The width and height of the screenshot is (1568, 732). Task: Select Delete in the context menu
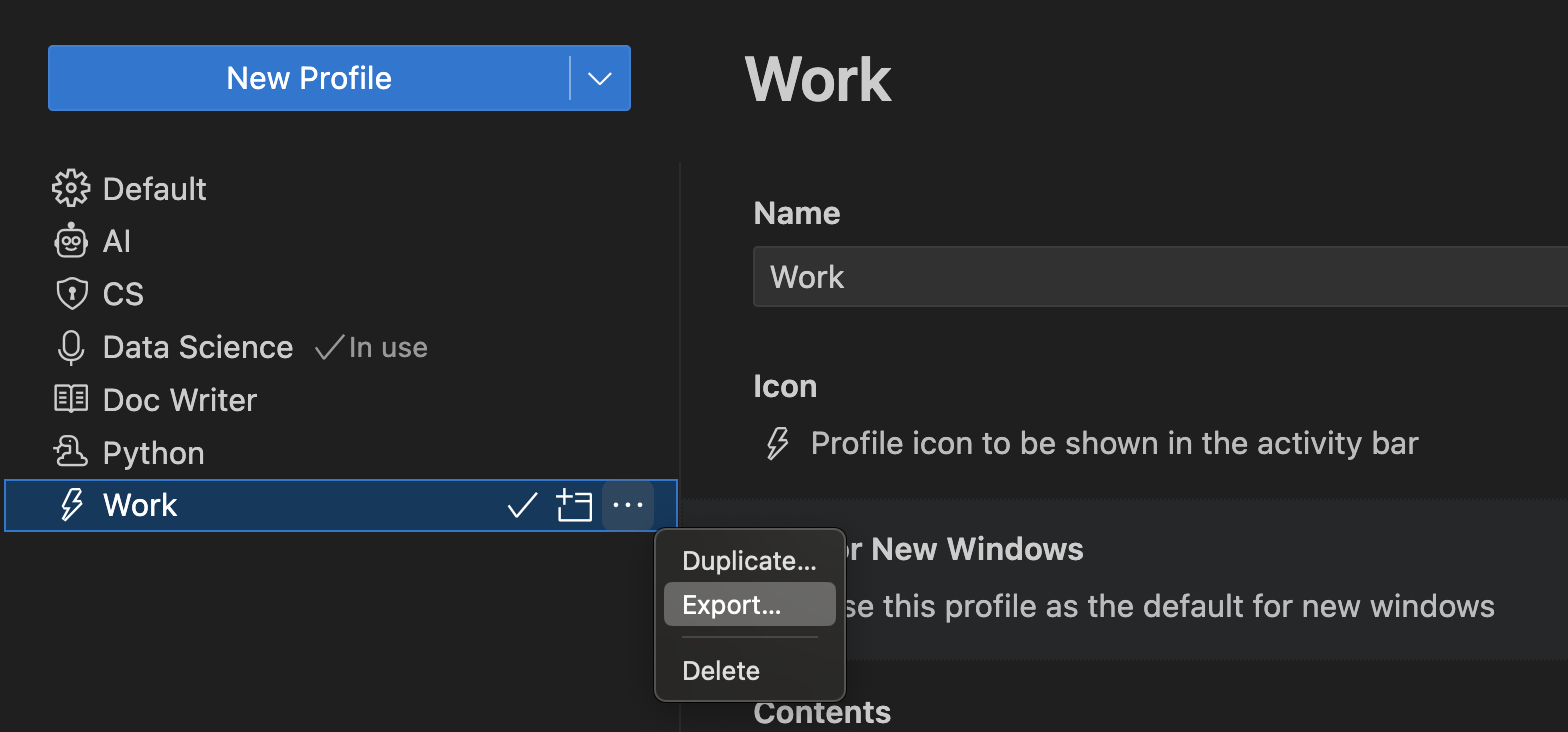721,671
